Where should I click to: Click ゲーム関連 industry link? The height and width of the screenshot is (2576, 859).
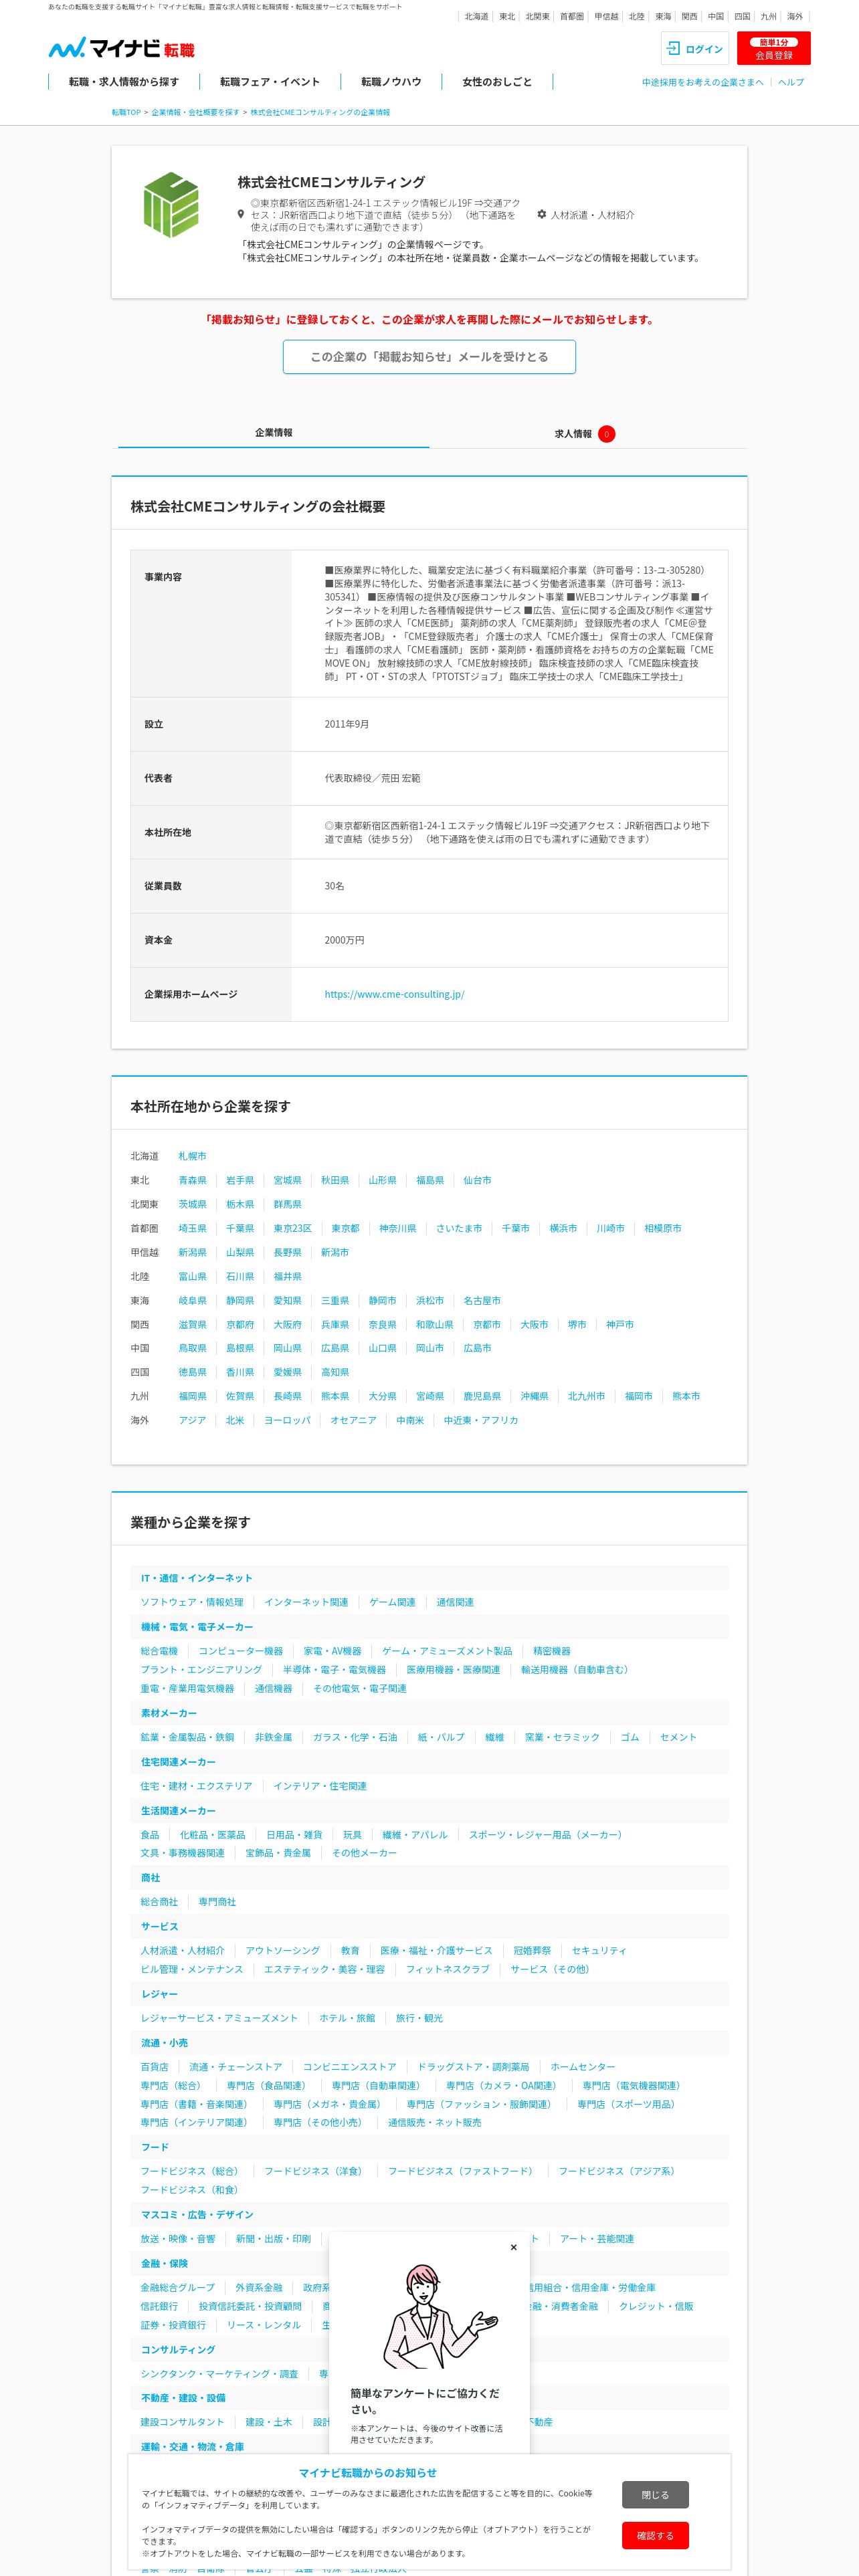tap(392, 1602)
